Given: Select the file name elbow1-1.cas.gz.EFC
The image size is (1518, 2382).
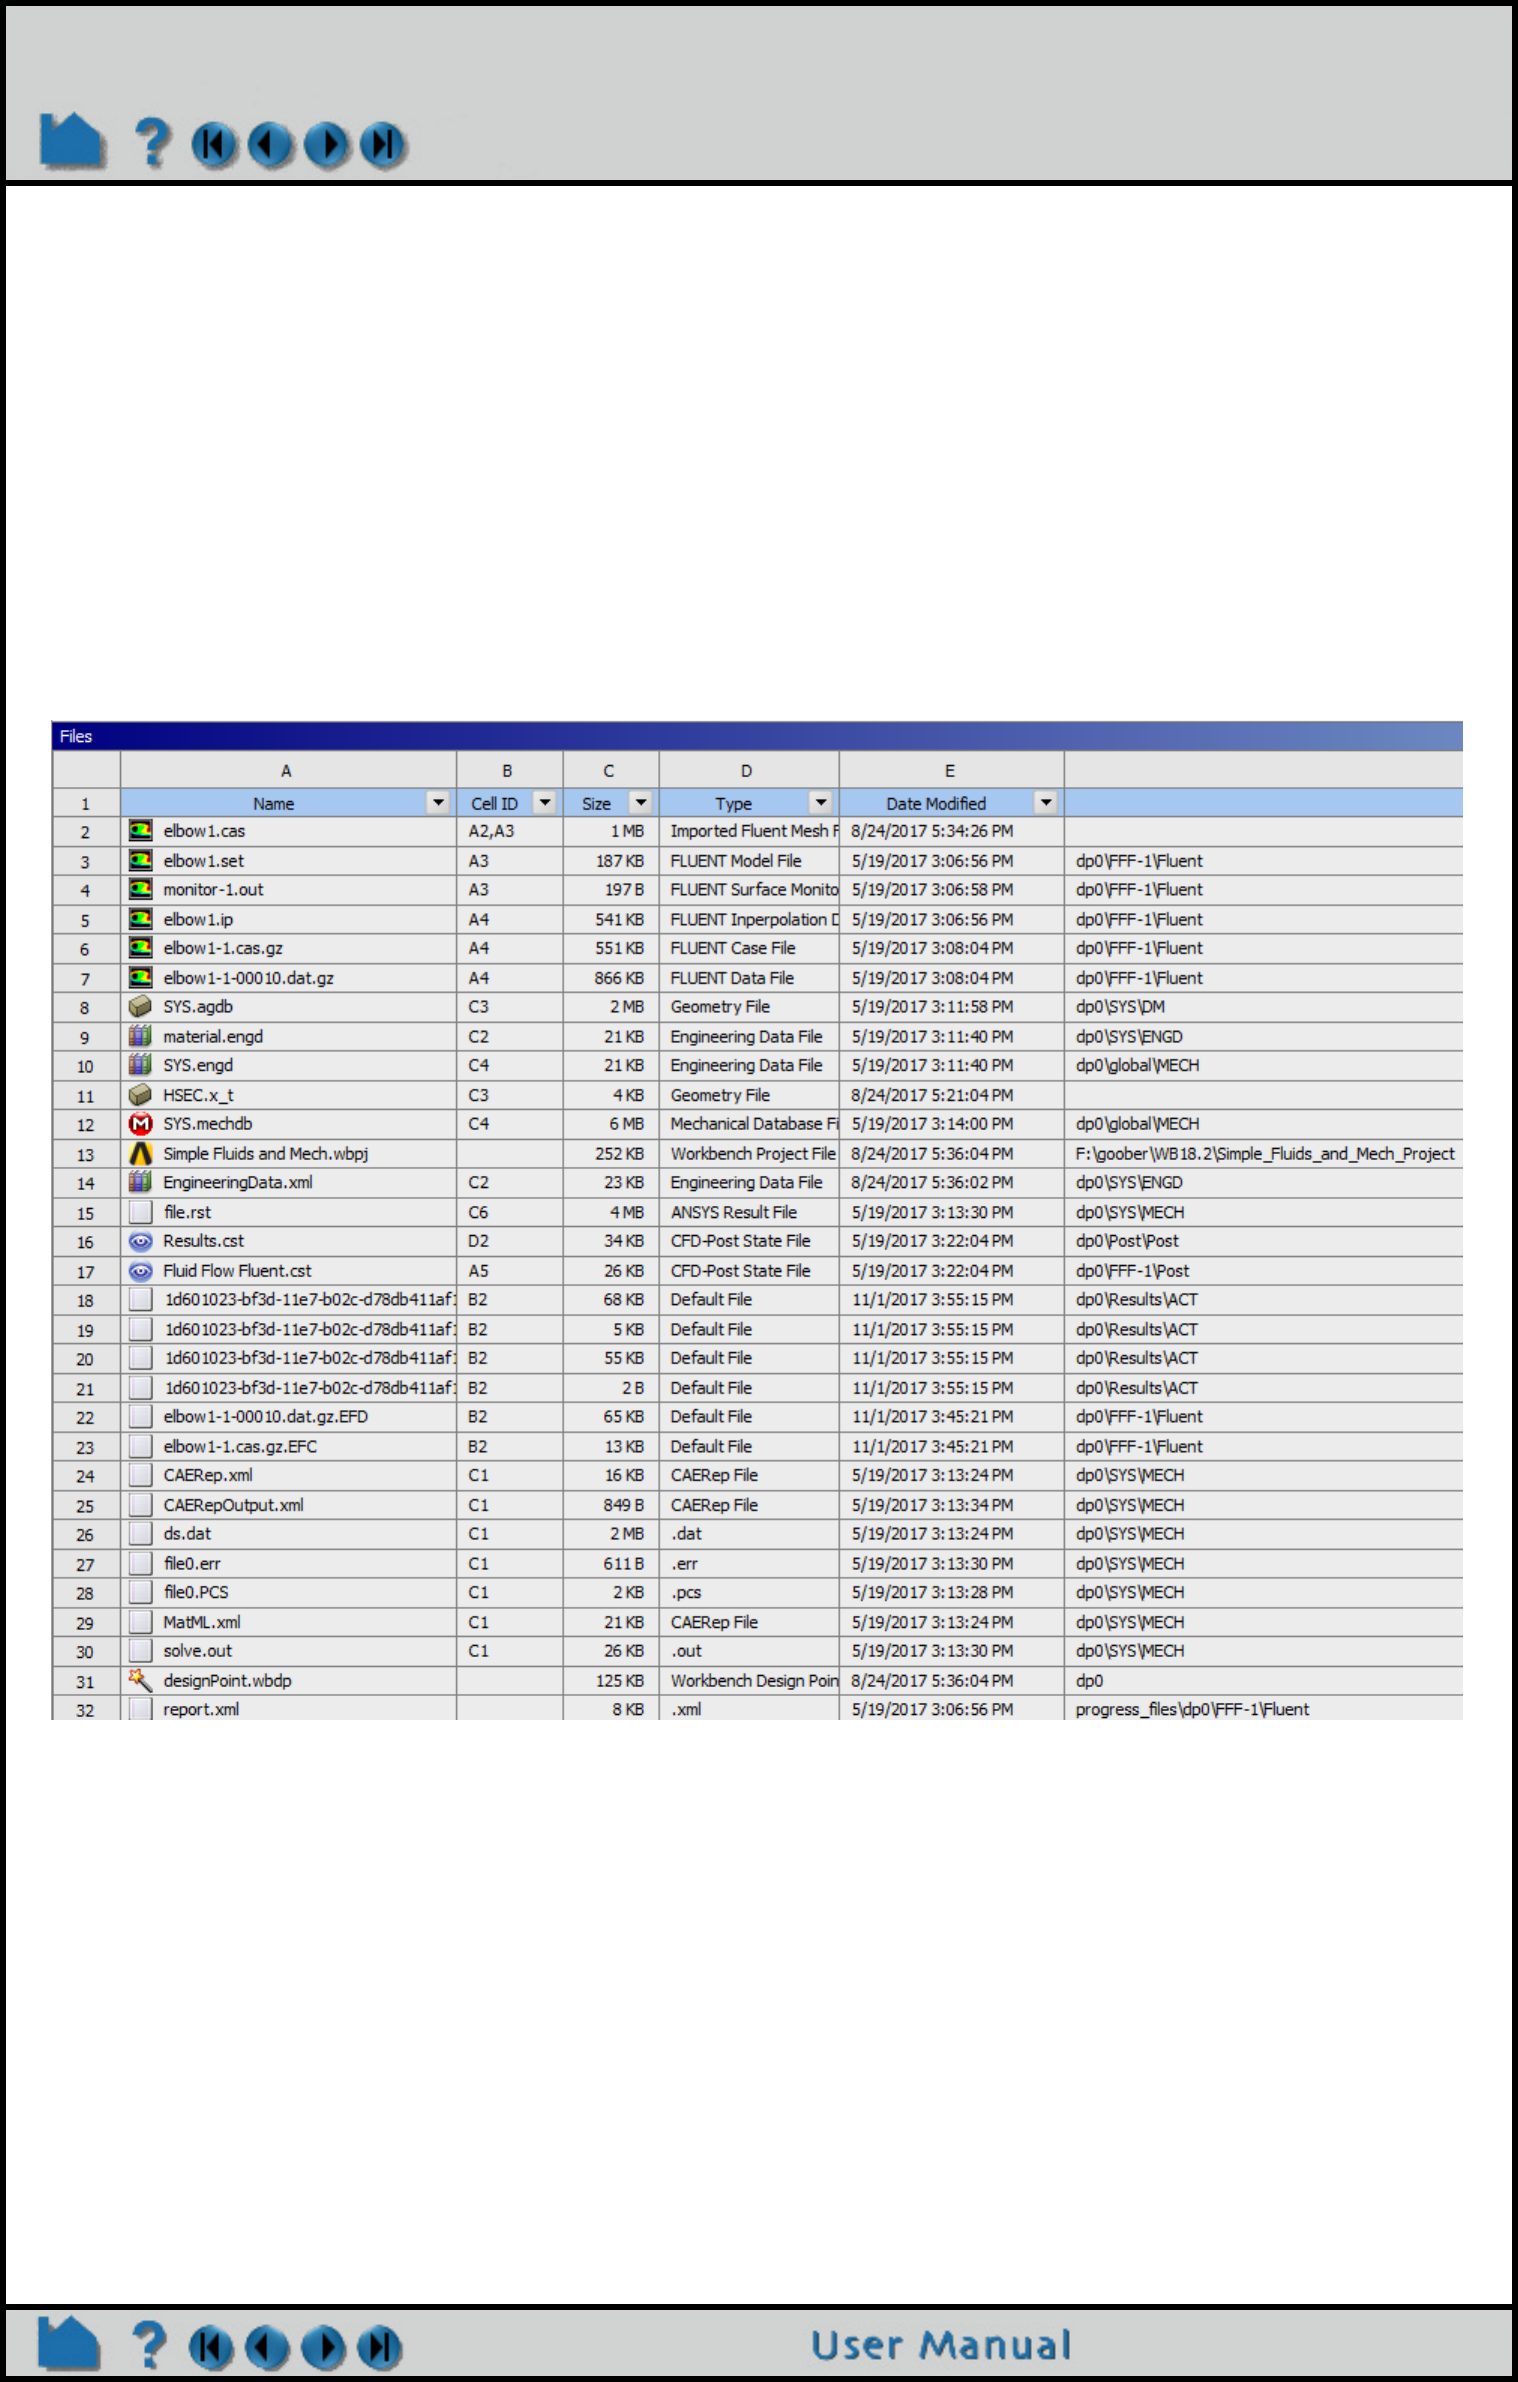Looking at the screenshot, I should (240, 1446).
